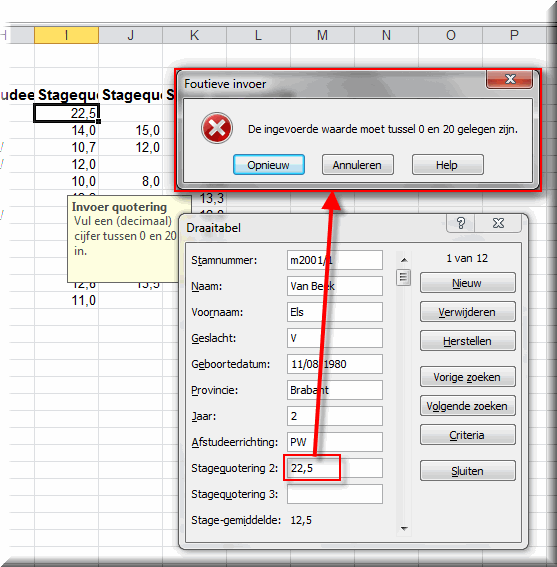Click Stagequotering 2 field with 22,5

click(x=335, y=468)
